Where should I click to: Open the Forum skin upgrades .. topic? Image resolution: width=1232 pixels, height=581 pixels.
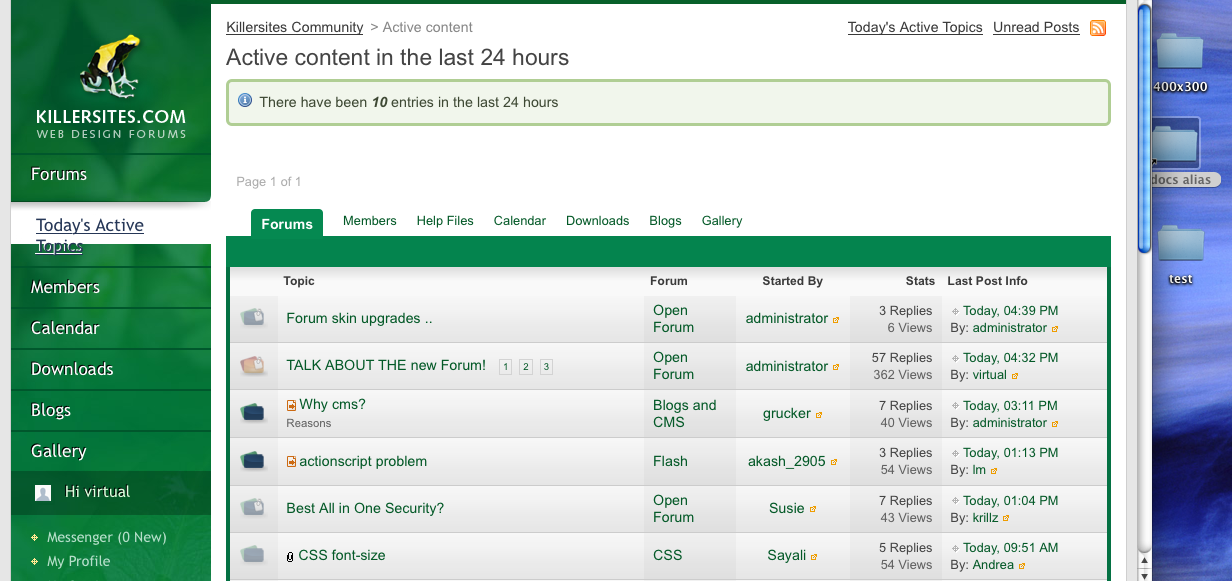(359, 319)
